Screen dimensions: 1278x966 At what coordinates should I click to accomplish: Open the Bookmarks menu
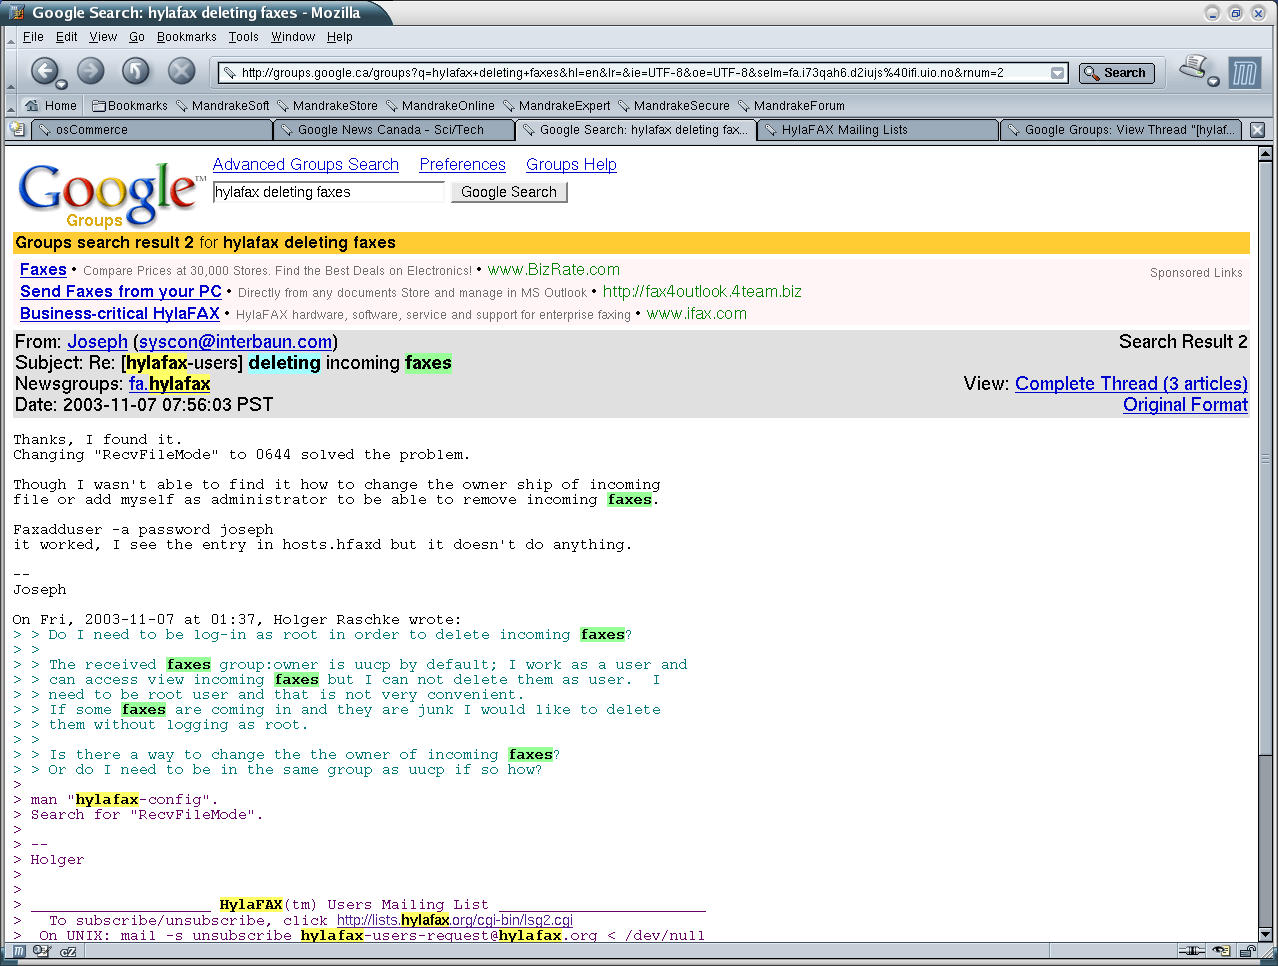(187, 37)
